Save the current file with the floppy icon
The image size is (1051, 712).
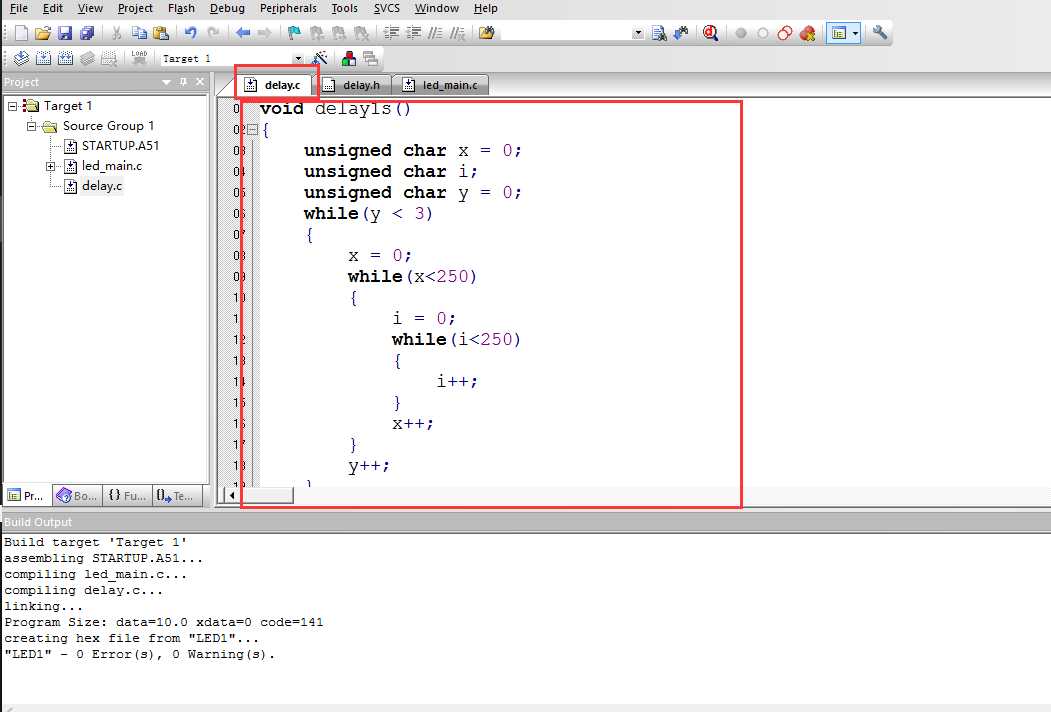click(64, 33)
